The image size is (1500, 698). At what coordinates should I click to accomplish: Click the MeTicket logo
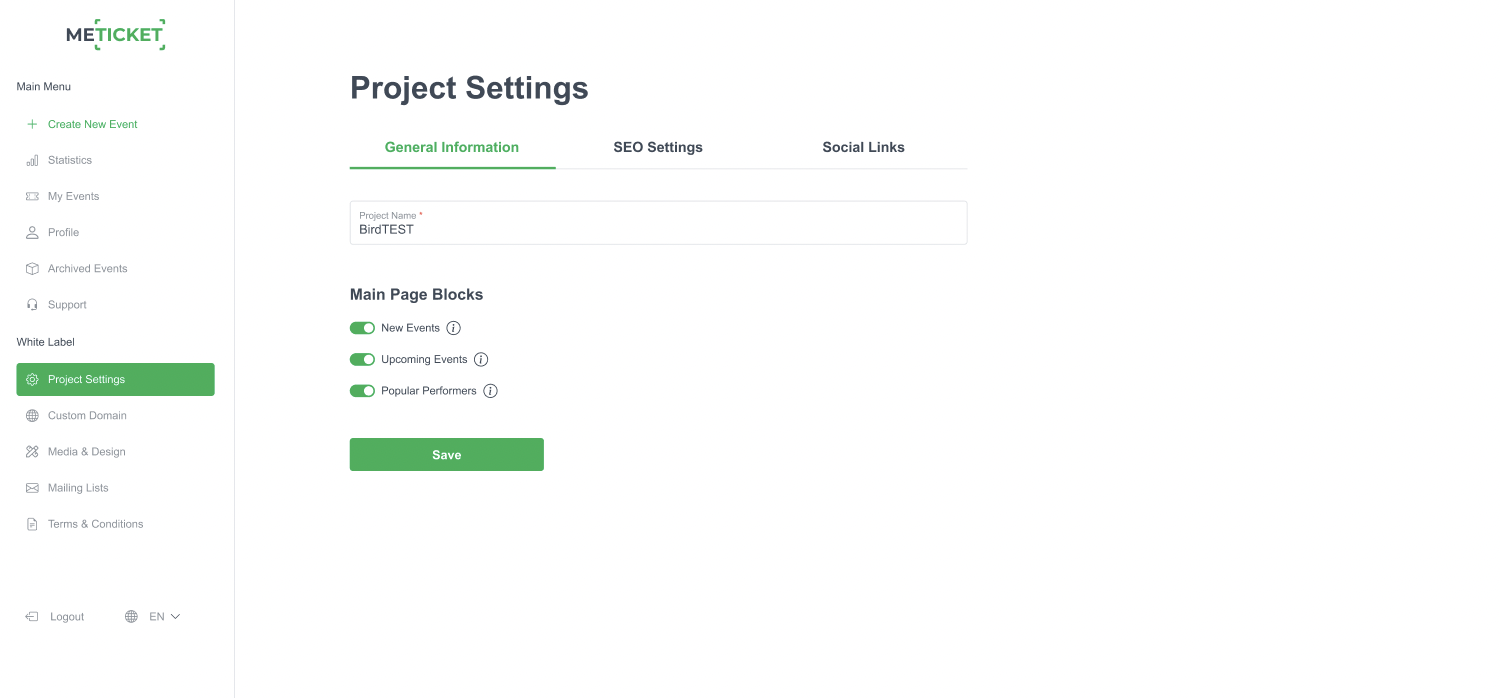(115, 34)
